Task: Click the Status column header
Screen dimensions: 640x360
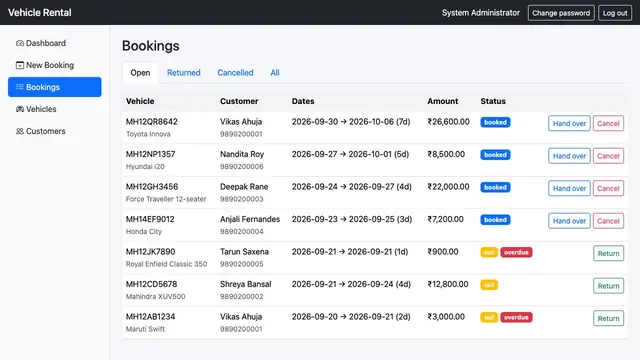Action: point(493,101)
